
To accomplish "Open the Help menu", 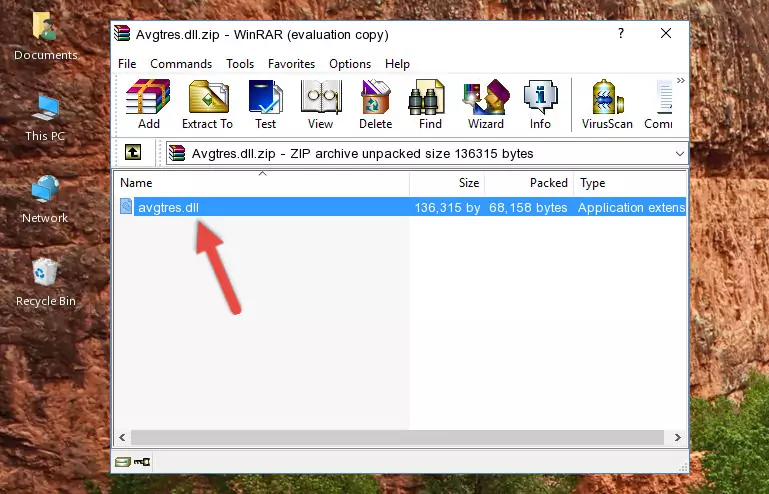I will pyautogui.click(x=397, y=64).
